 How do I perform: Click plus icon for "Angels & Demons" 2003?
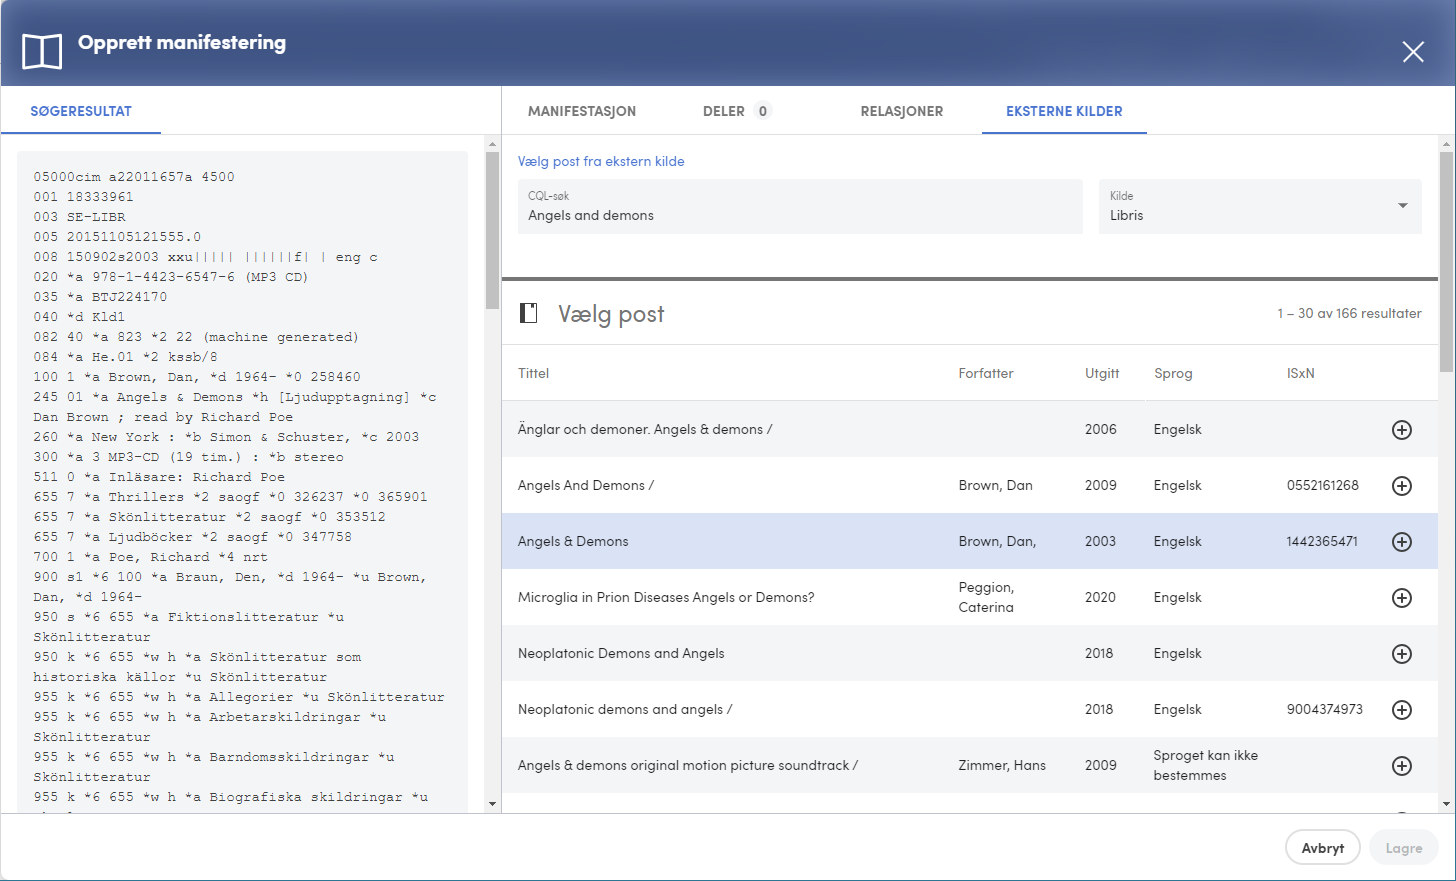tap(1402, 542)
